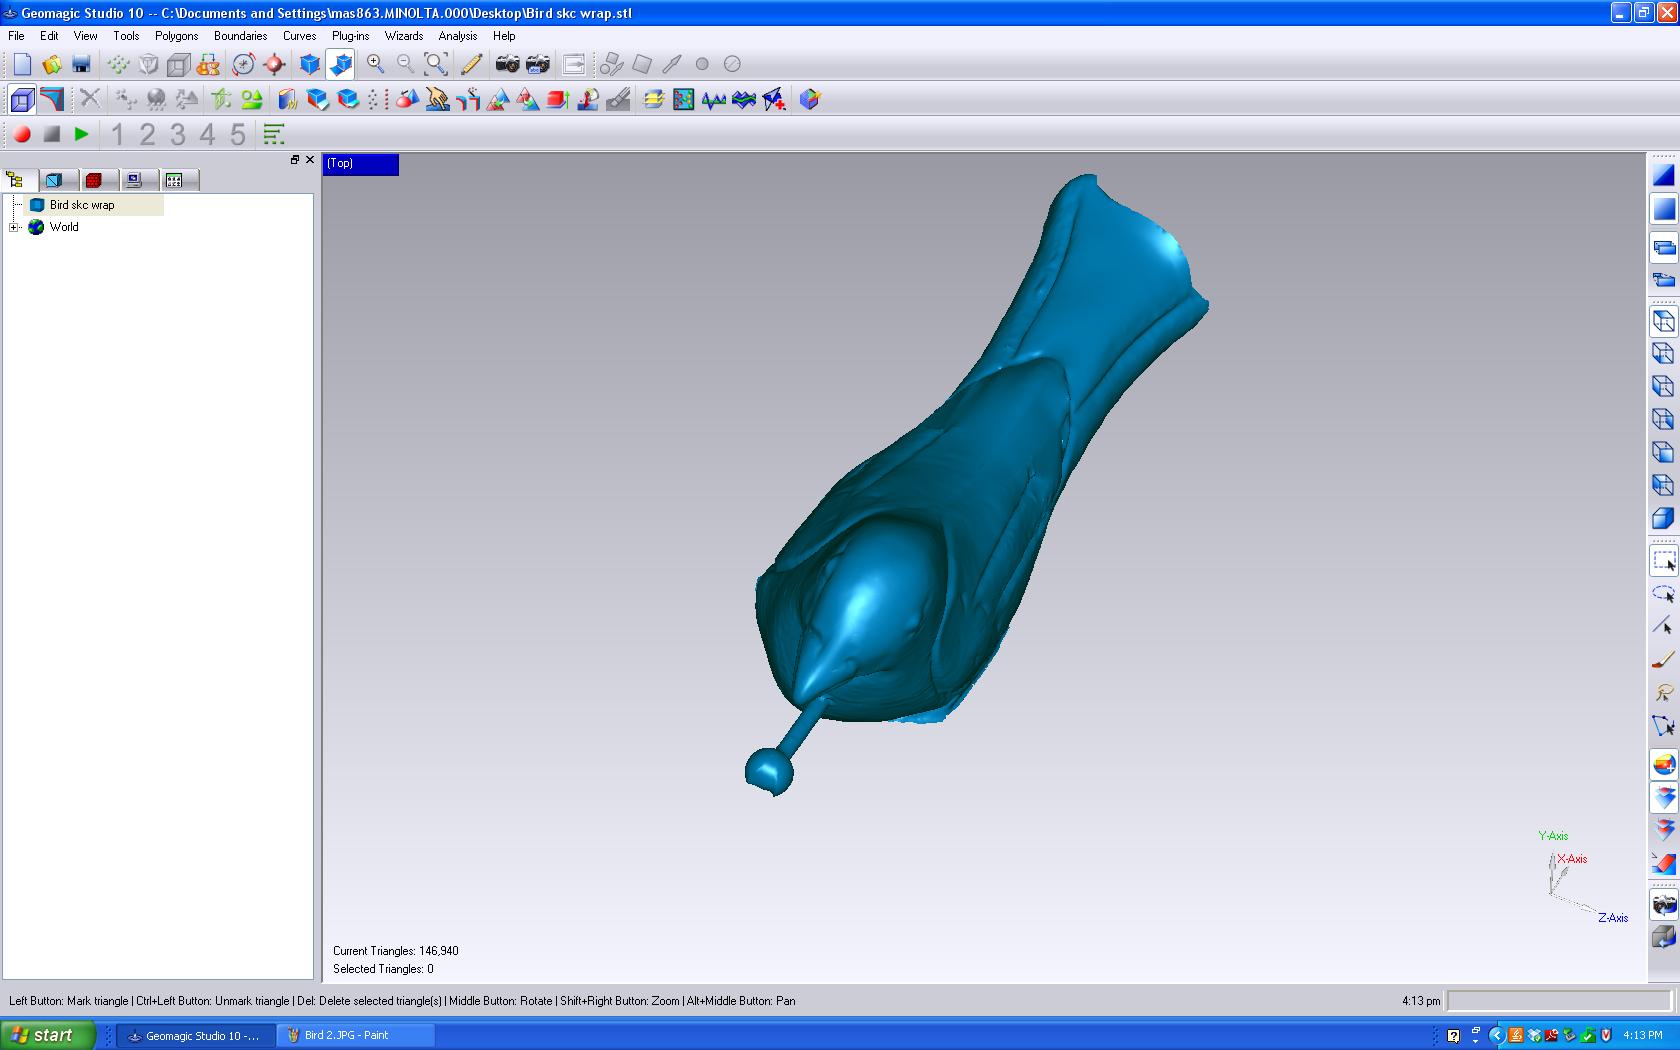This screenshot has height=1050, width=1680.
Task: Select the rectangle selection tool
Action: (x=1664, y=561)
